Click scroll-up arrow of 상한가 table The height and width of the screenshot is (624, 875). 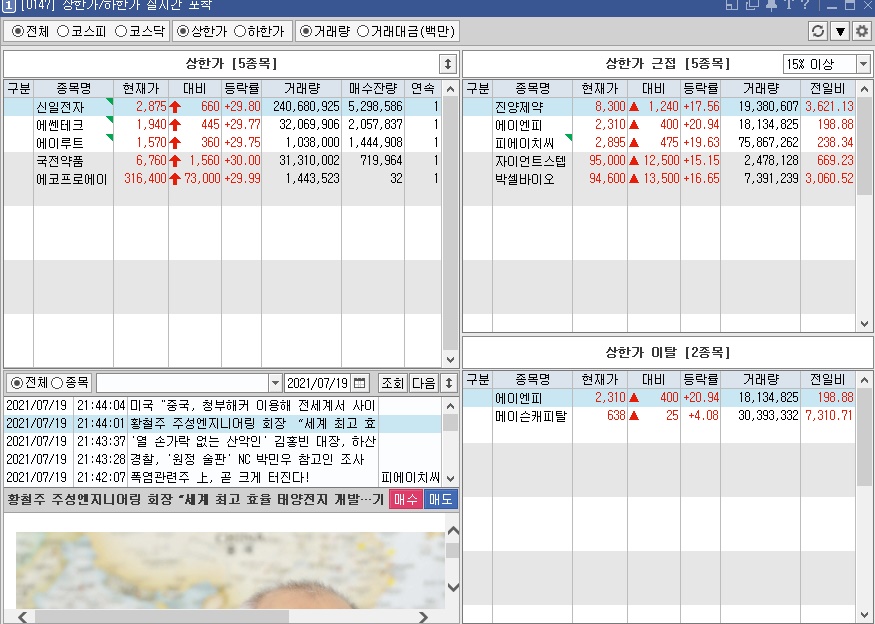click(450, 89)
